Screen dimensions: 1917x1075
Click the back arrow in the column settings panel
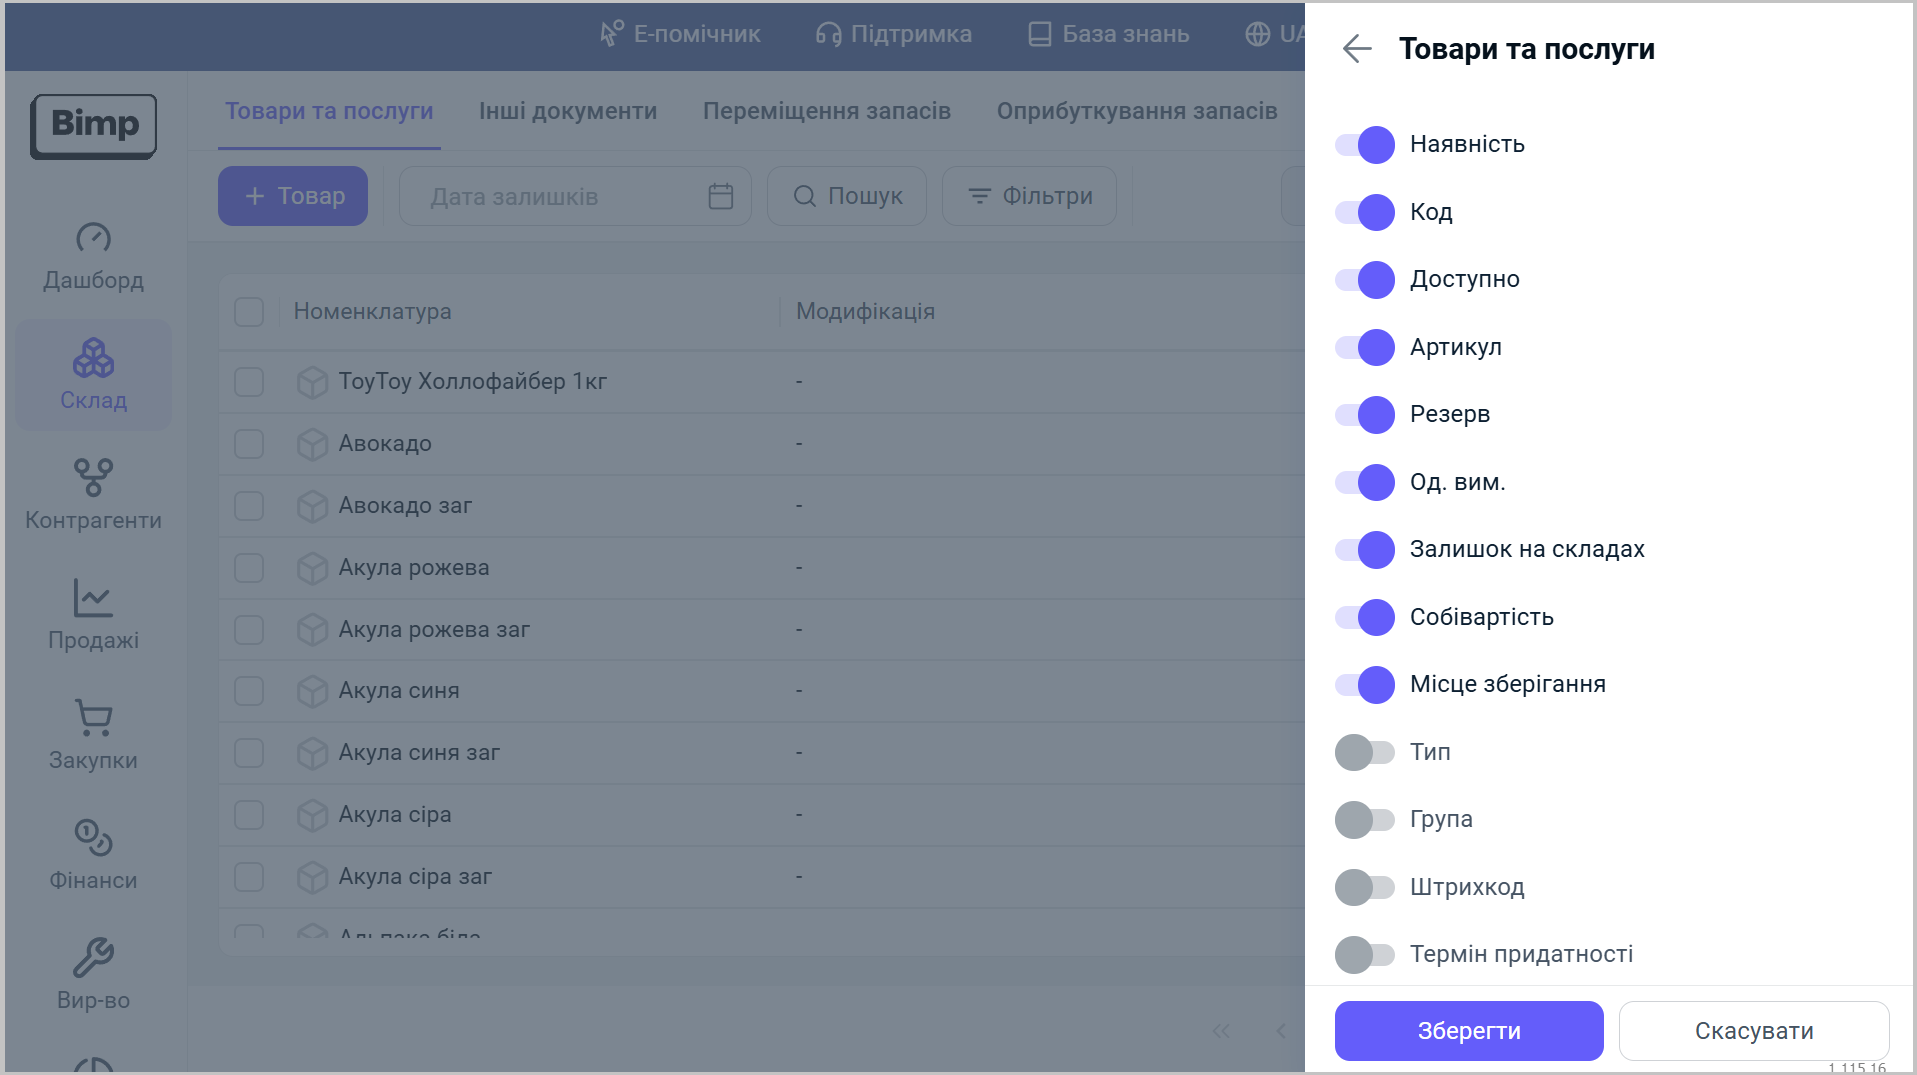pos(1357,48)
